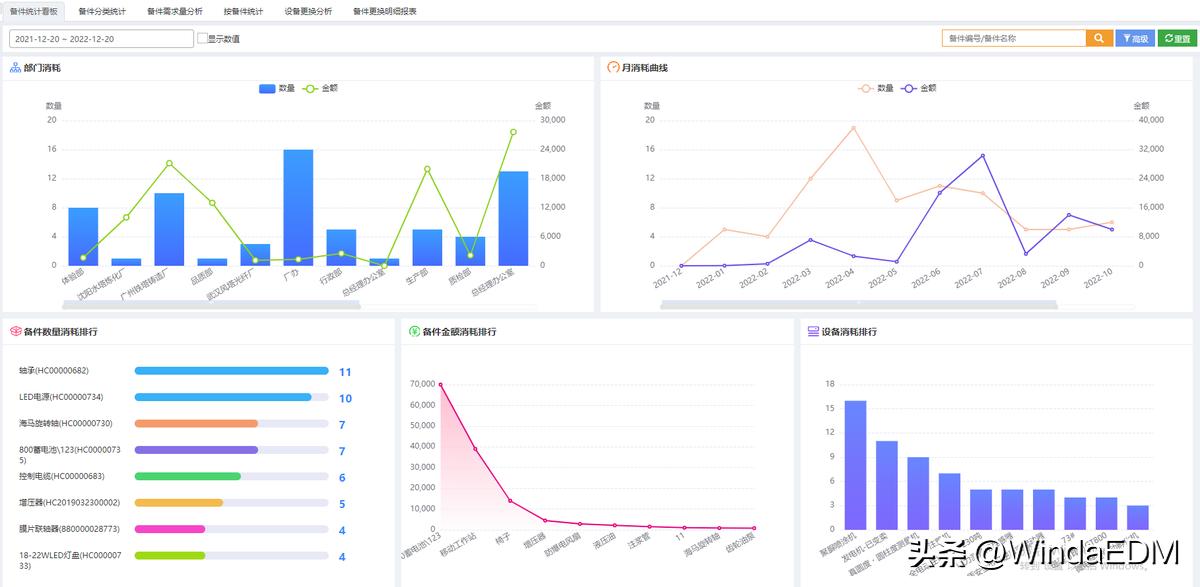Click the orange search magnifier icon
This screenshot has height=587, width=1200.
click(x=1099, y=39)
